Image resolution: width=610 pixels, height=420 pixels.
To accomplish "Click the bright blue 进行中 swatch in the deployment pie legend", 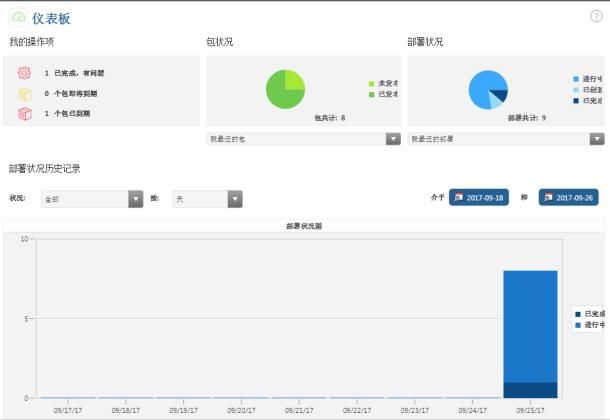I will click(x=576, y=79).
